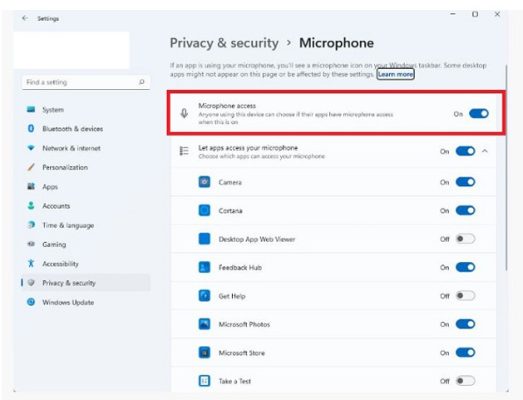This screenshot has width=523, height=400.
Task: Click the Feedback Hub app icon
Action: coord(204,267)
